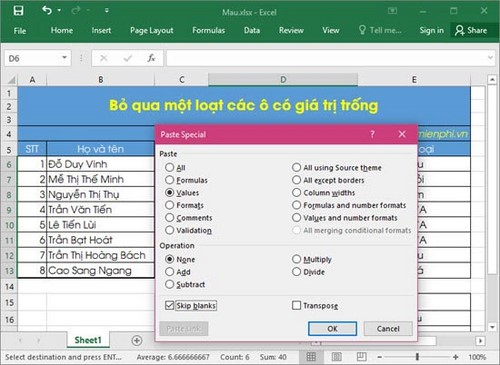500x365 pixels.
Task: Select the Values radio button
Action: pos(170,193)
